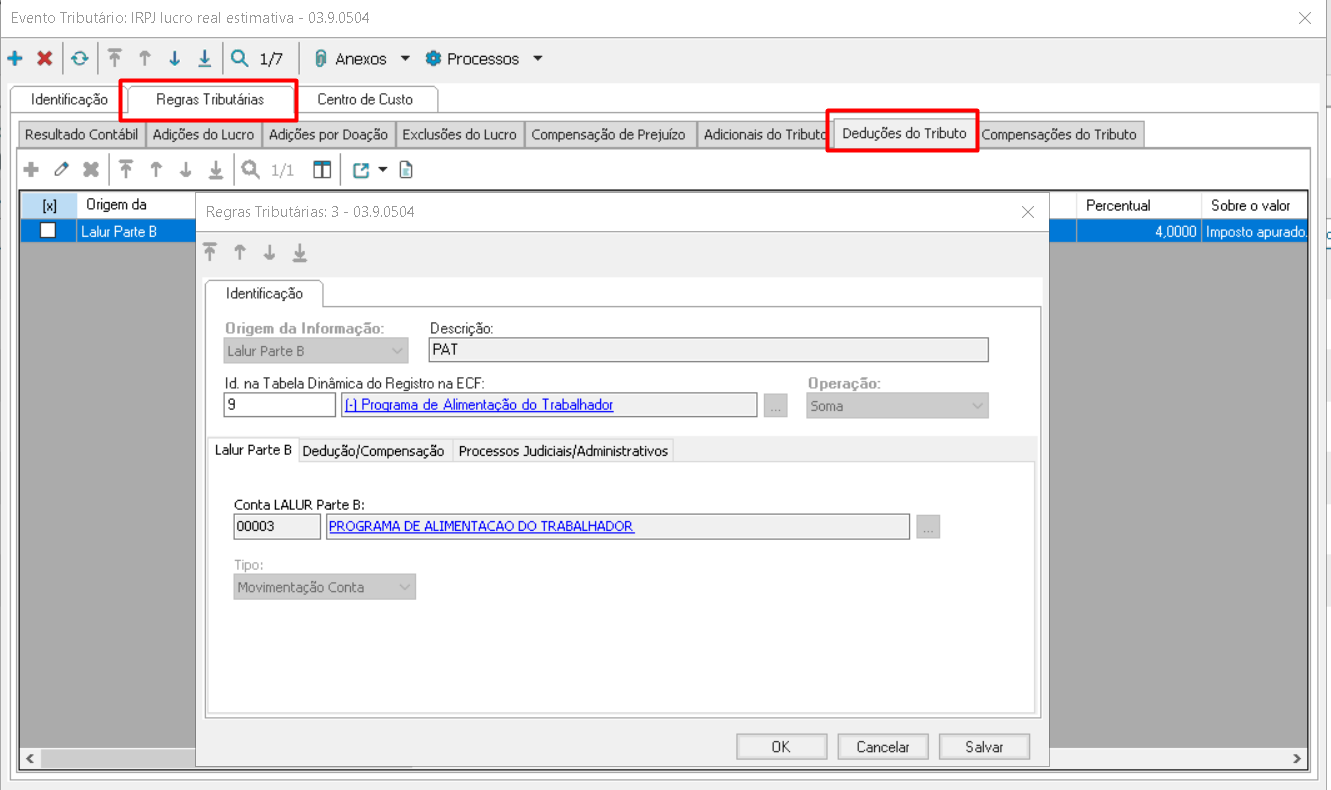This screenshot has width=1331, height=790.
Task: Move to the next row in the grid toolbar
Action: pos(185,170)
